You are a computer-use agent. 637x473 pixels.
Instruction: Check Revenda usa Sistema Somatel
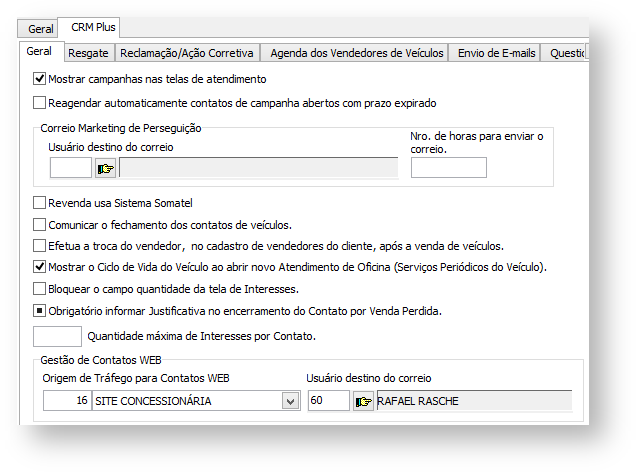(40, 203)
